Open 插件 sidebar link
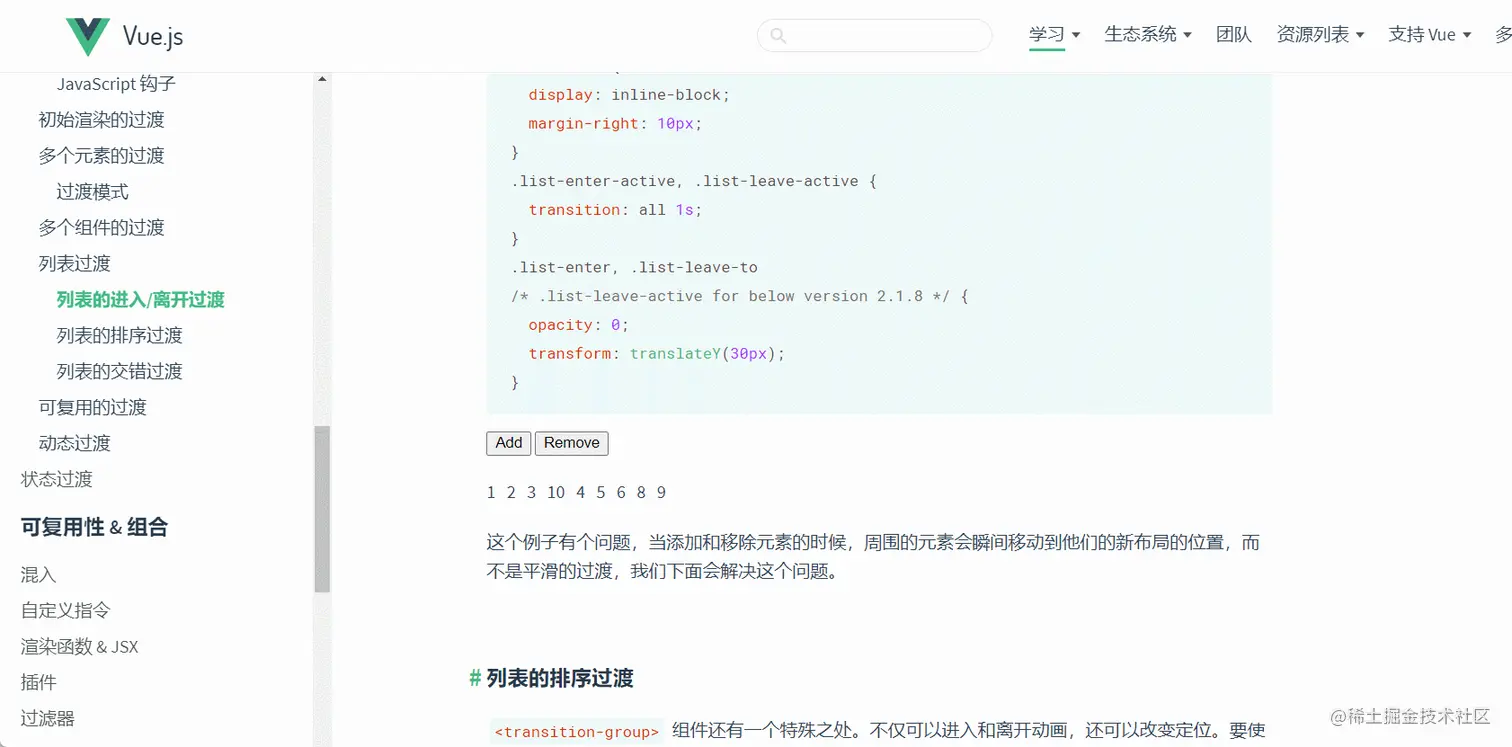1512x747 pixels. tap(38, 683)
